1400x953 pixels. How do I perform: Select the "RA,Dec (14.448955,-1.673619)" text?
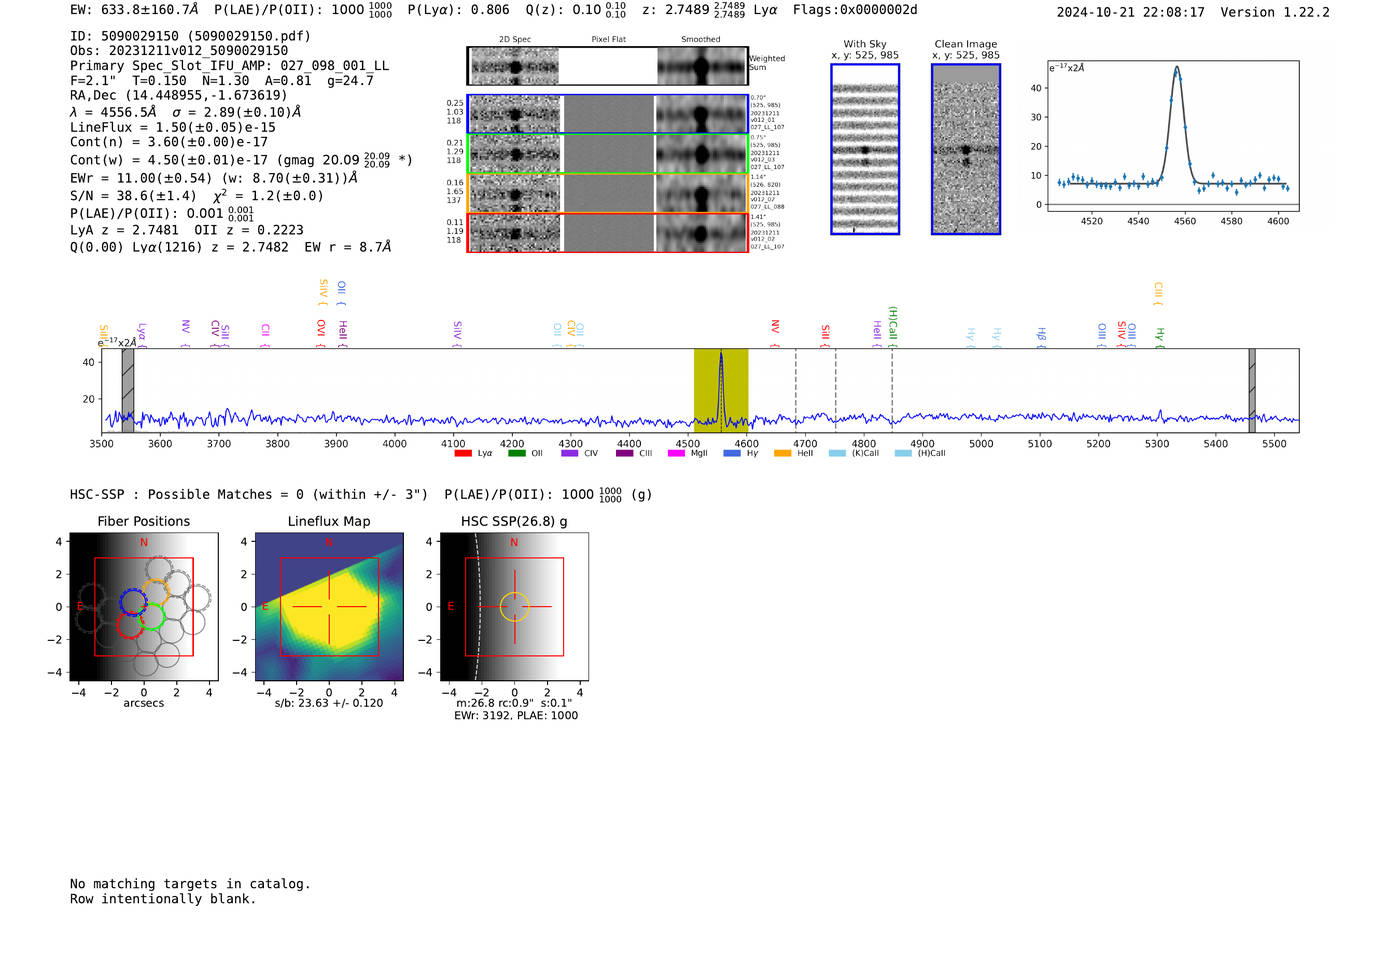point(179,96)
